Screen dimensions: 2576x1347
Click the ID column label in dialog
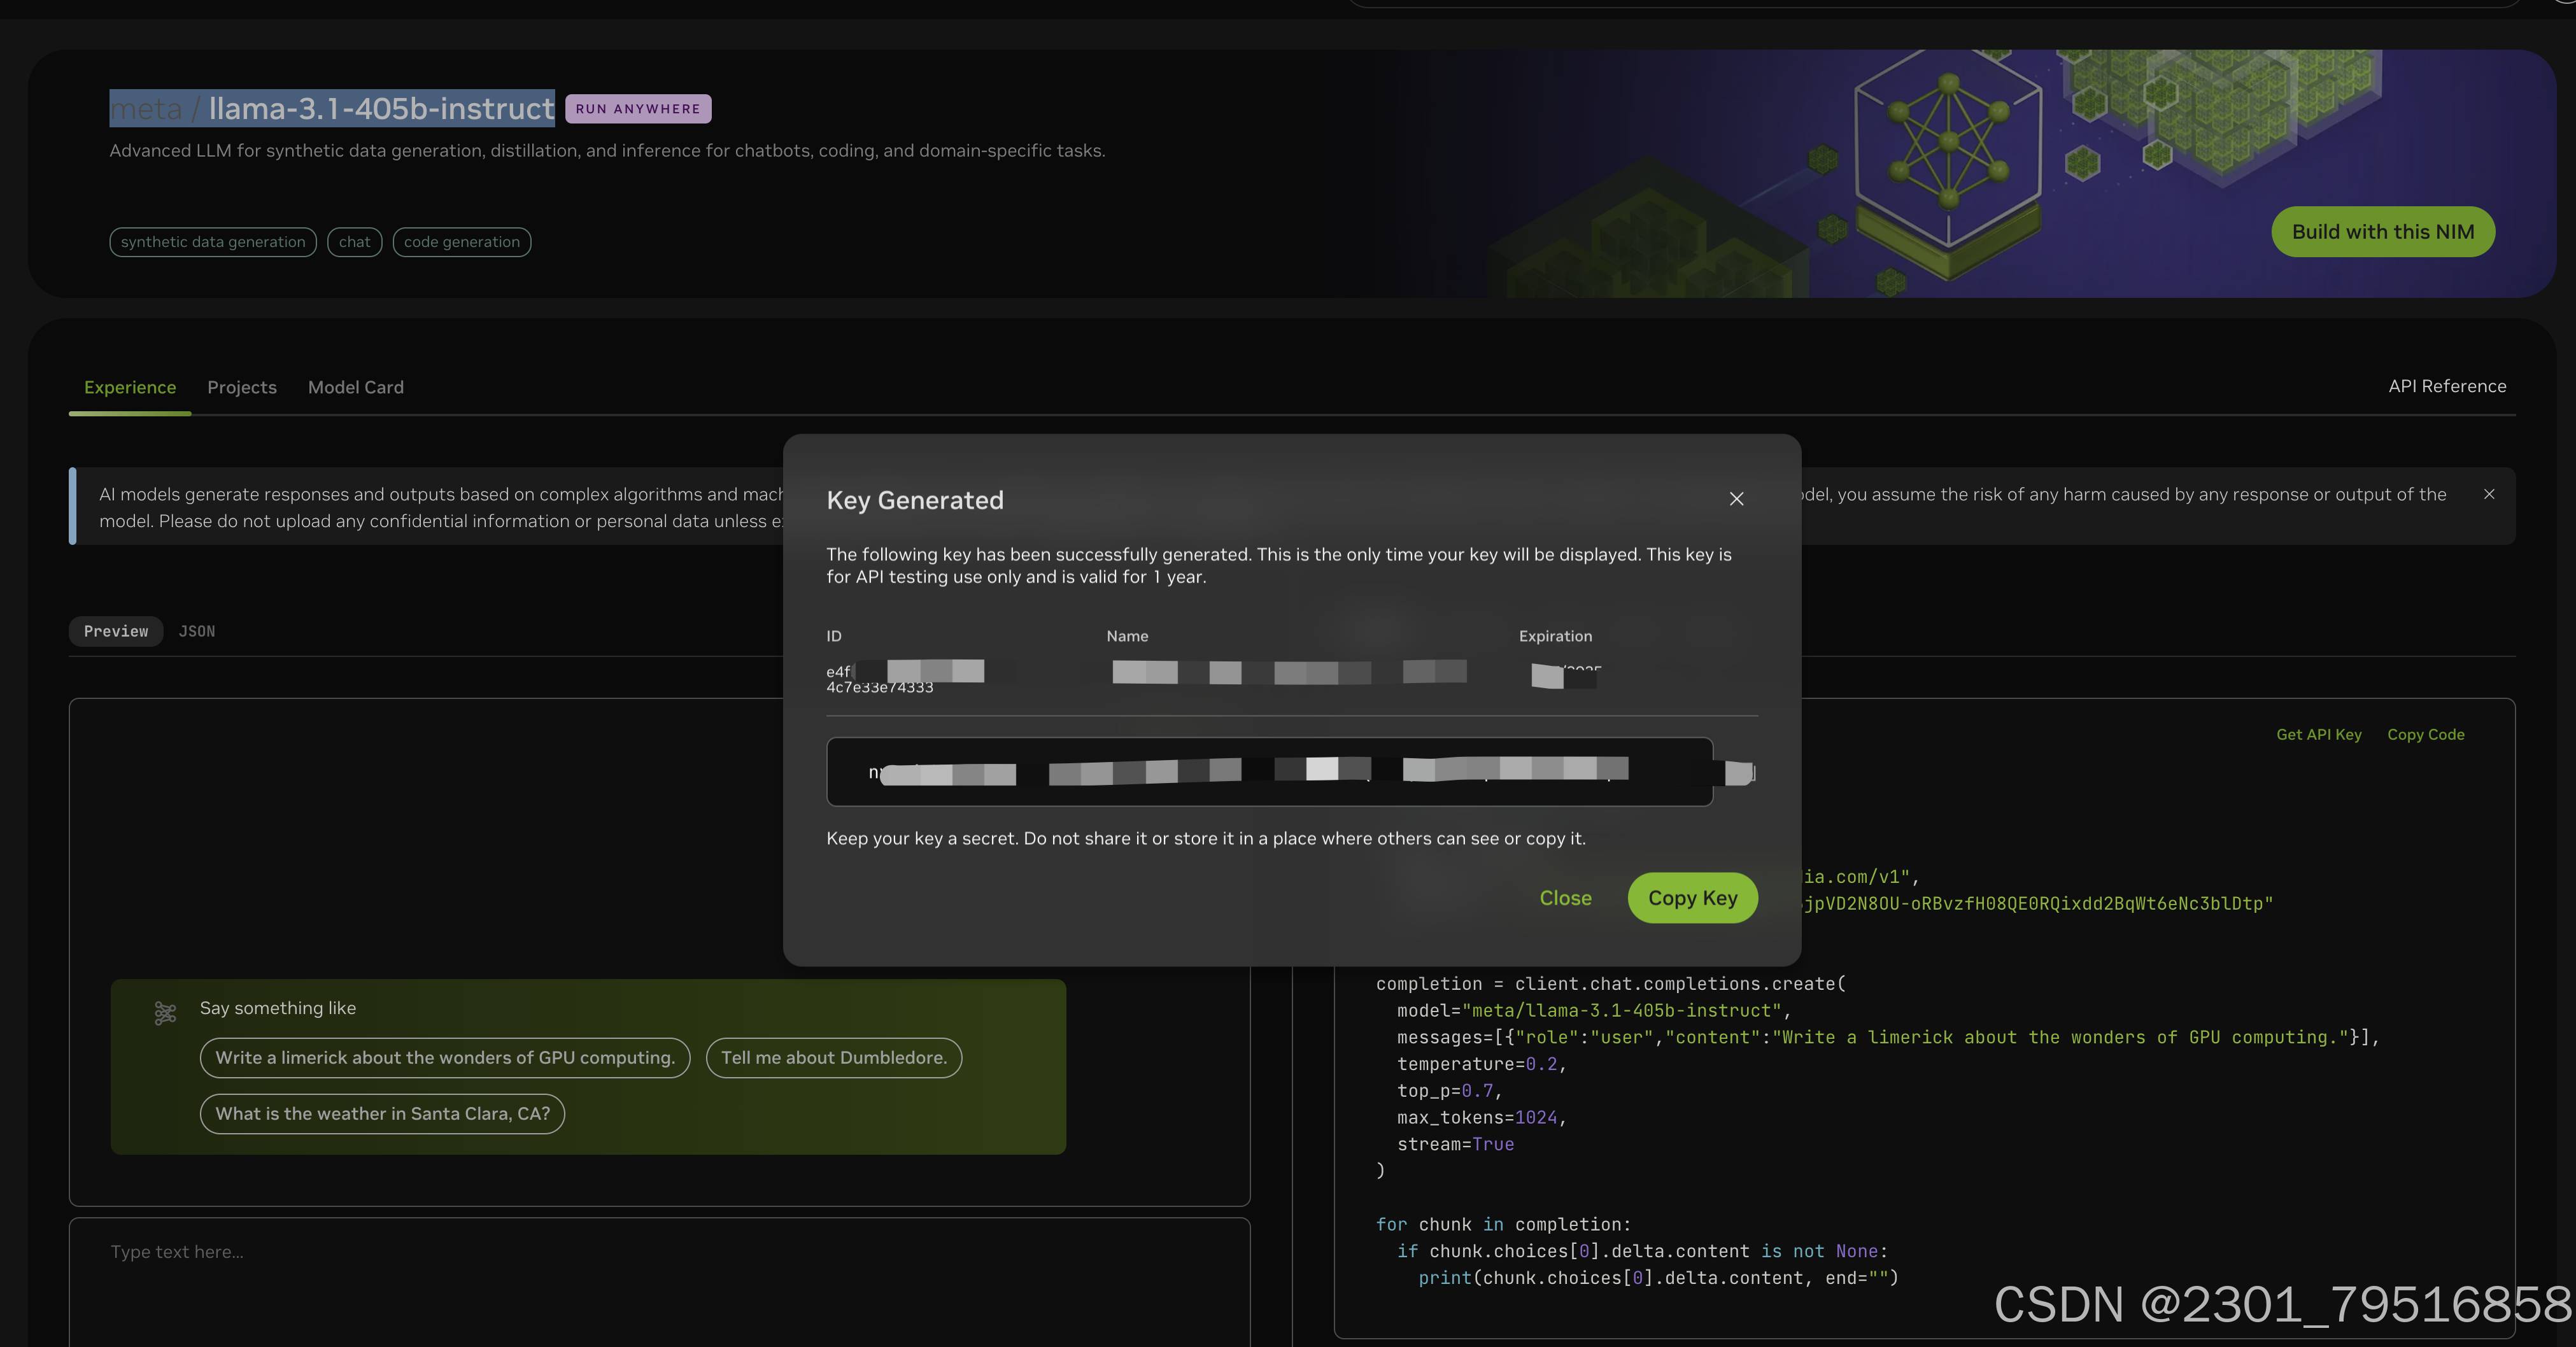(834, 636)
